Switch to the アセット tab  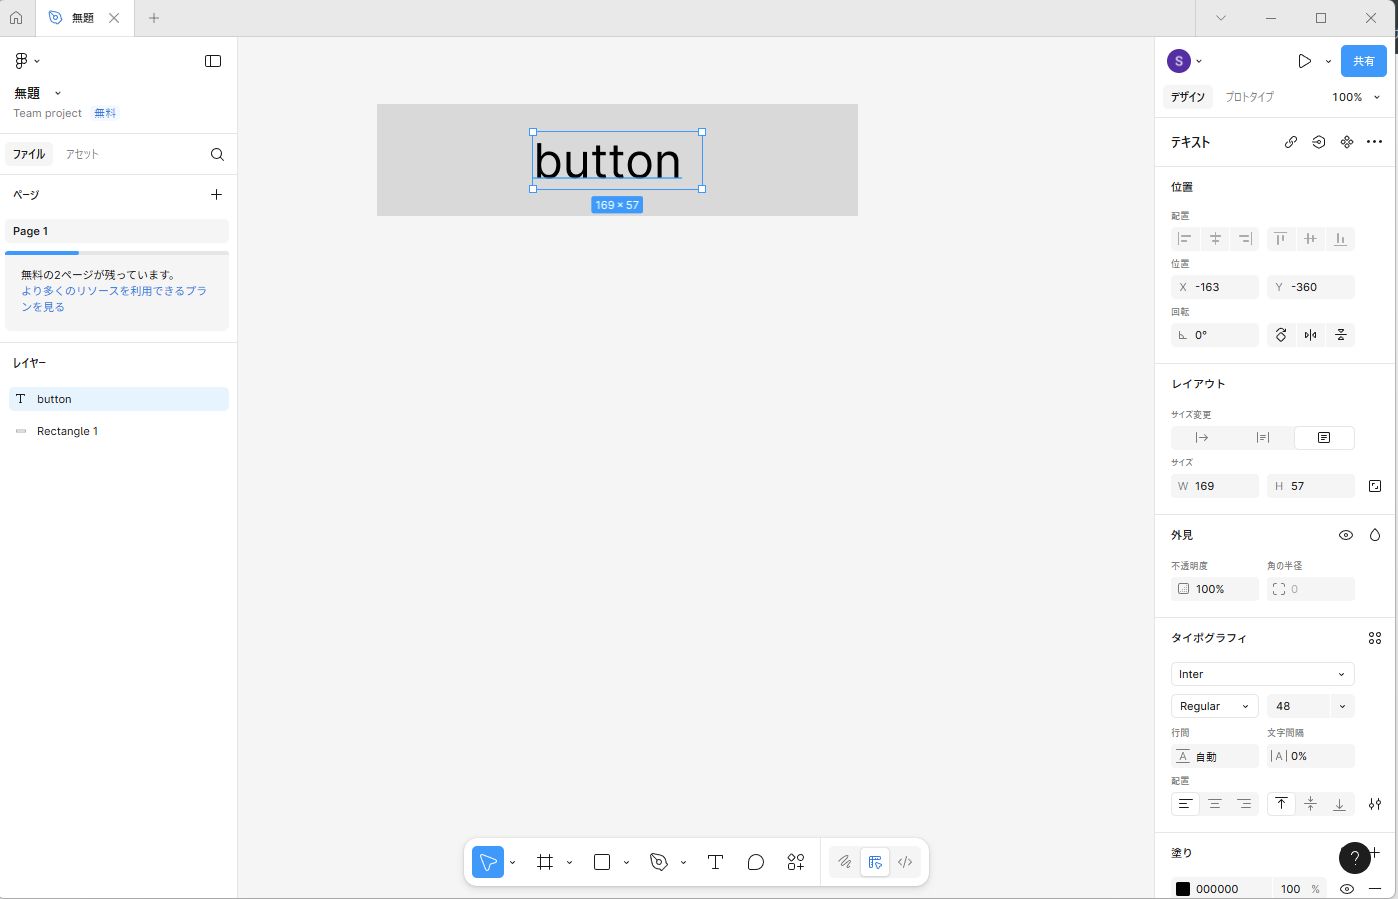point(82,154)
